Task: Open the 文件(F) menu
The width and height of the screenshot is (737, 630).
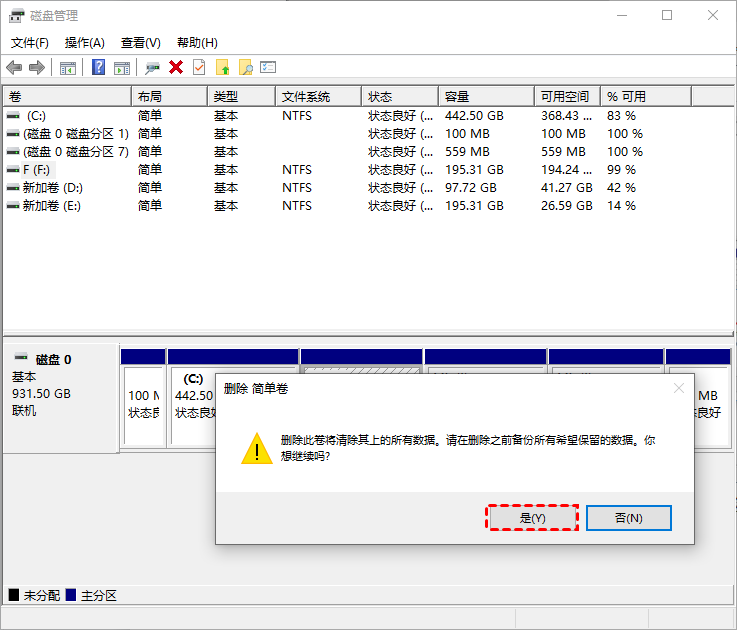Action: pos(30,43)
